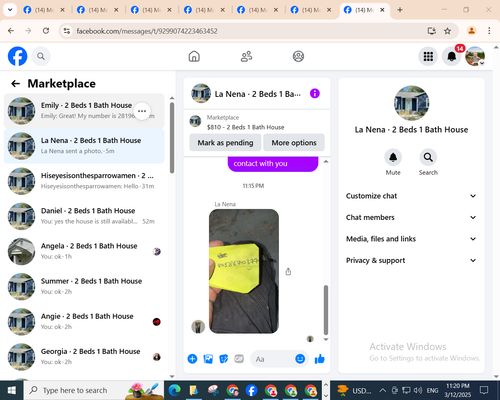Click the address bar URL
The height and width of the screenshot is (400, 500).
(147, 31)
